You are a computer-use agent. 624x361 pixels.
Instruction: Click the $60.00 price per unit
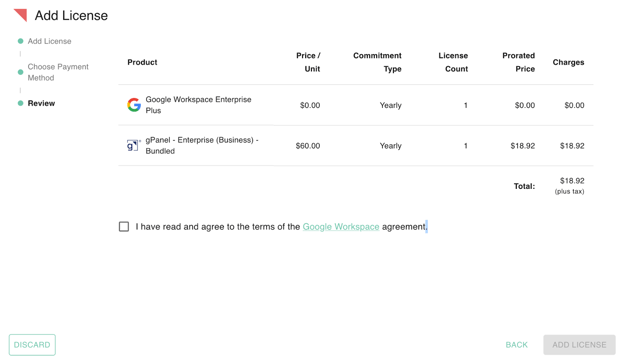point(308,146)
